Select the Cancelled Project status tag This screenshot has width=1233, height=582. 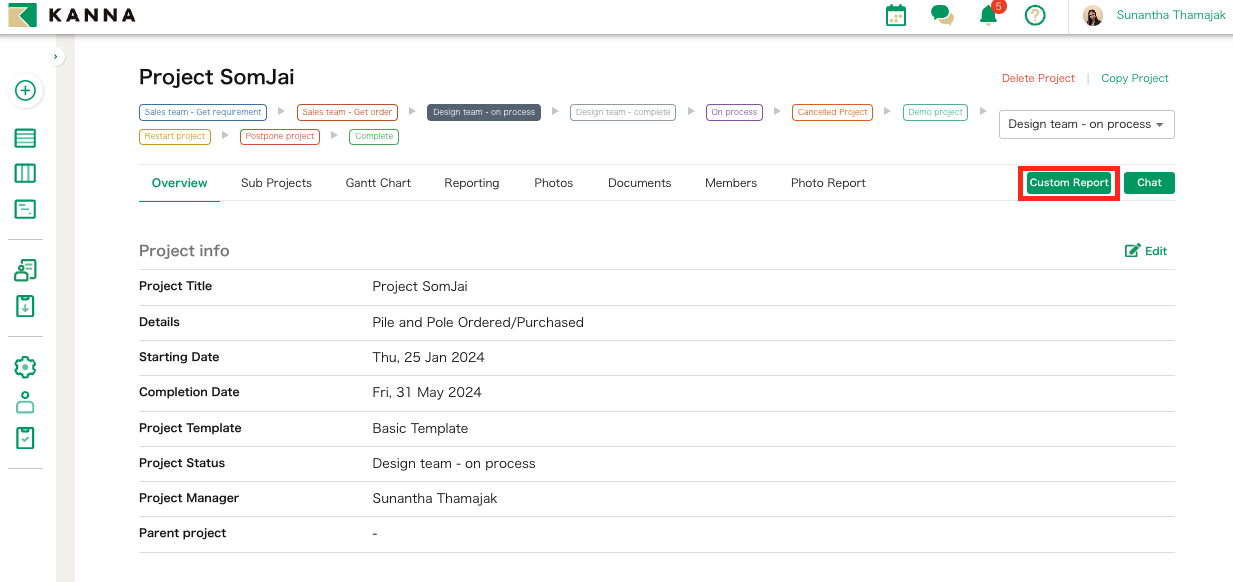(832, 112)
